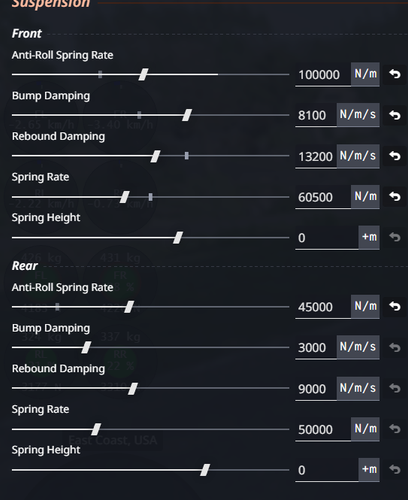The height and width of the screenshot is (500, 408).
Task: Edit the Rear Bump Damping field 3000
Action: click(x=316, y=348)
